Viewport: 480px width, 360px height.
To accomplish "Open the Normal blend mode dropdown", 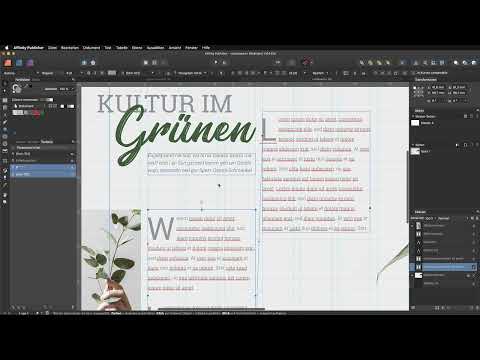I will coord(444,218).
